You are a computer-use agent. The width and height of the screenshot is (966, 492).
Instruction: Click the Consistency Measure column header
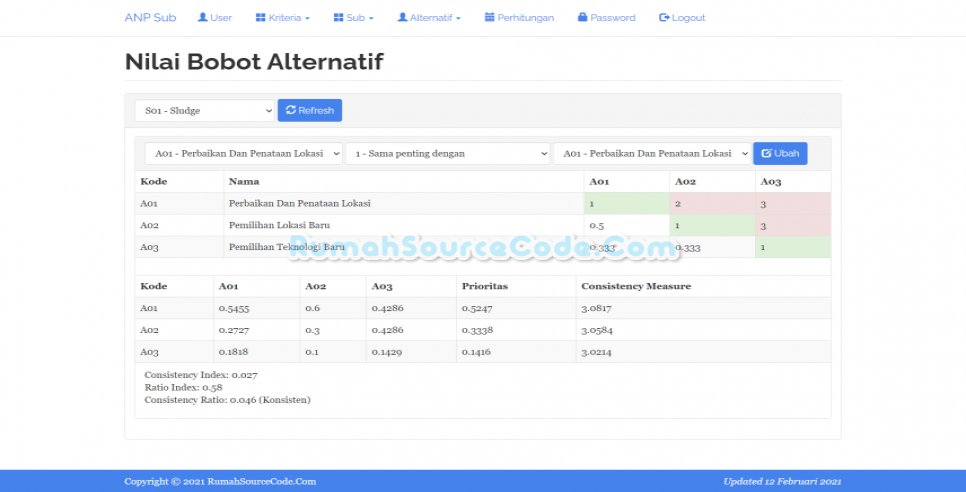point(703,286)
